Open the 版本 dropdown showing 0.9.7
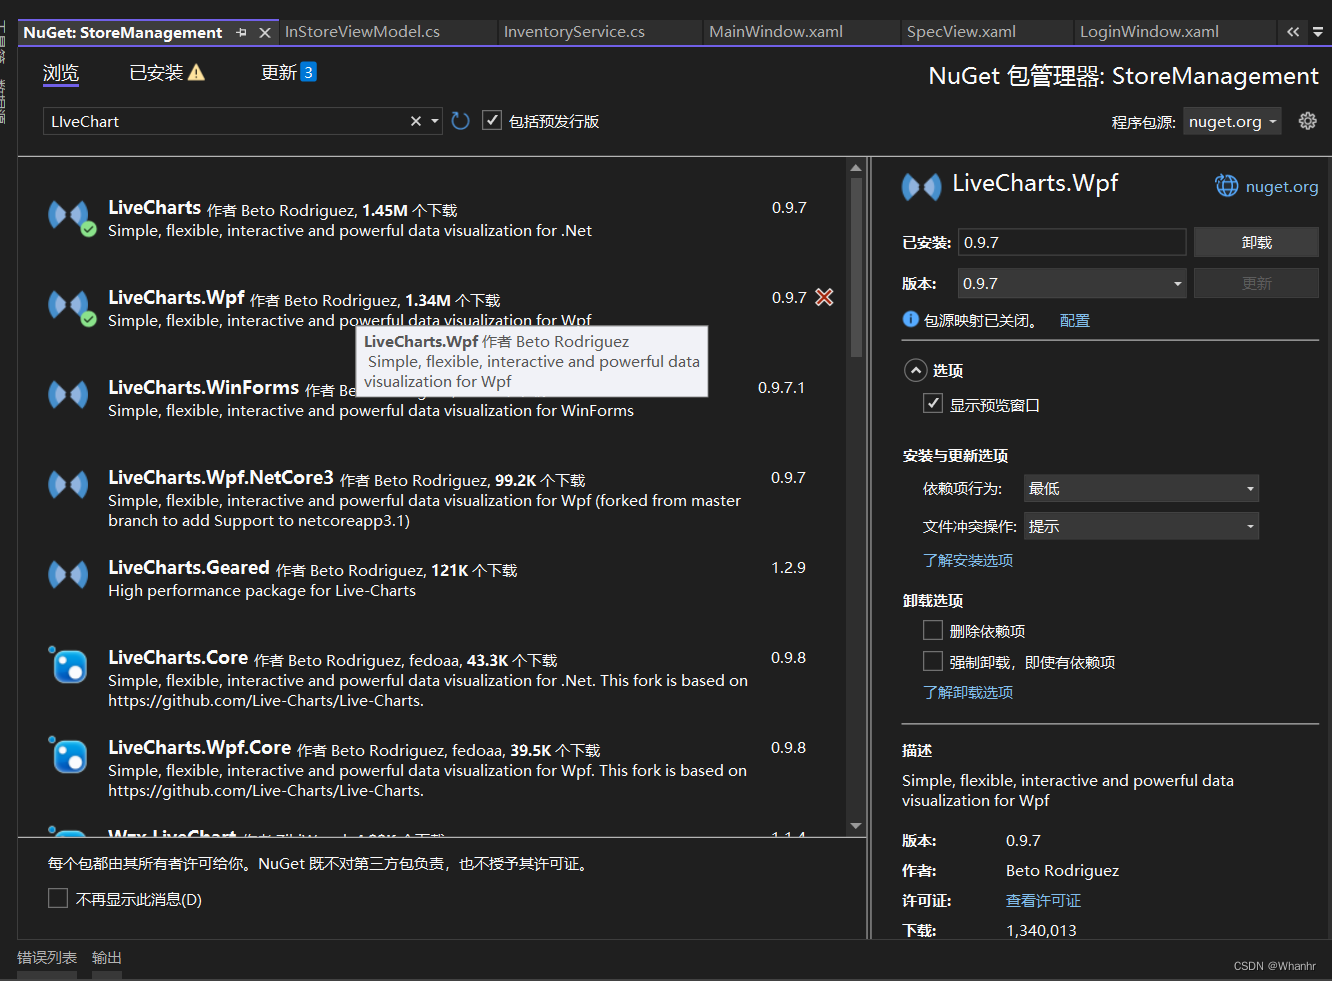 [1071, 283]
